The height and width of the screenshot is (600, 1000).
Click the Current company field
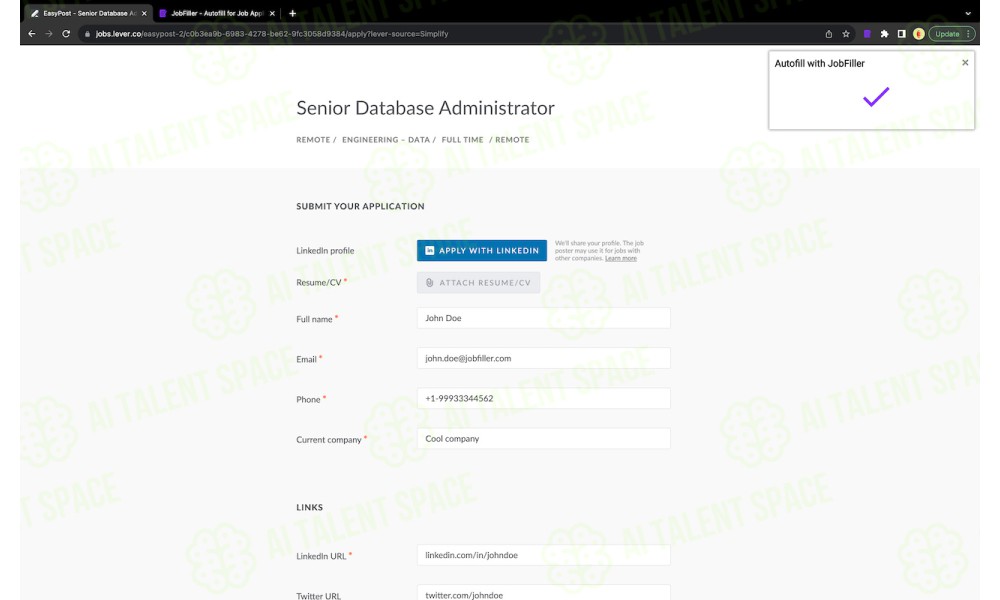(543, 439)
